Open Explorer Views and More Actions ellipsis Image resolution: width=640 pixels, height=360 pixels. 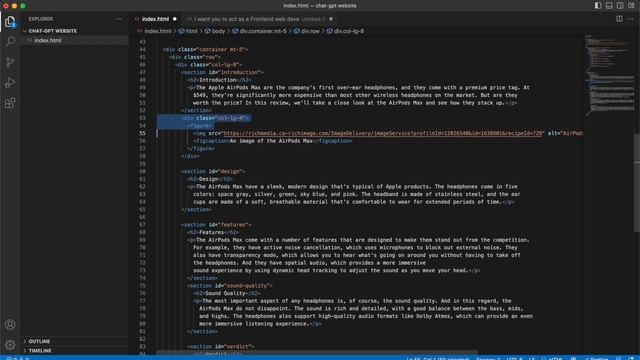[119, 19]
